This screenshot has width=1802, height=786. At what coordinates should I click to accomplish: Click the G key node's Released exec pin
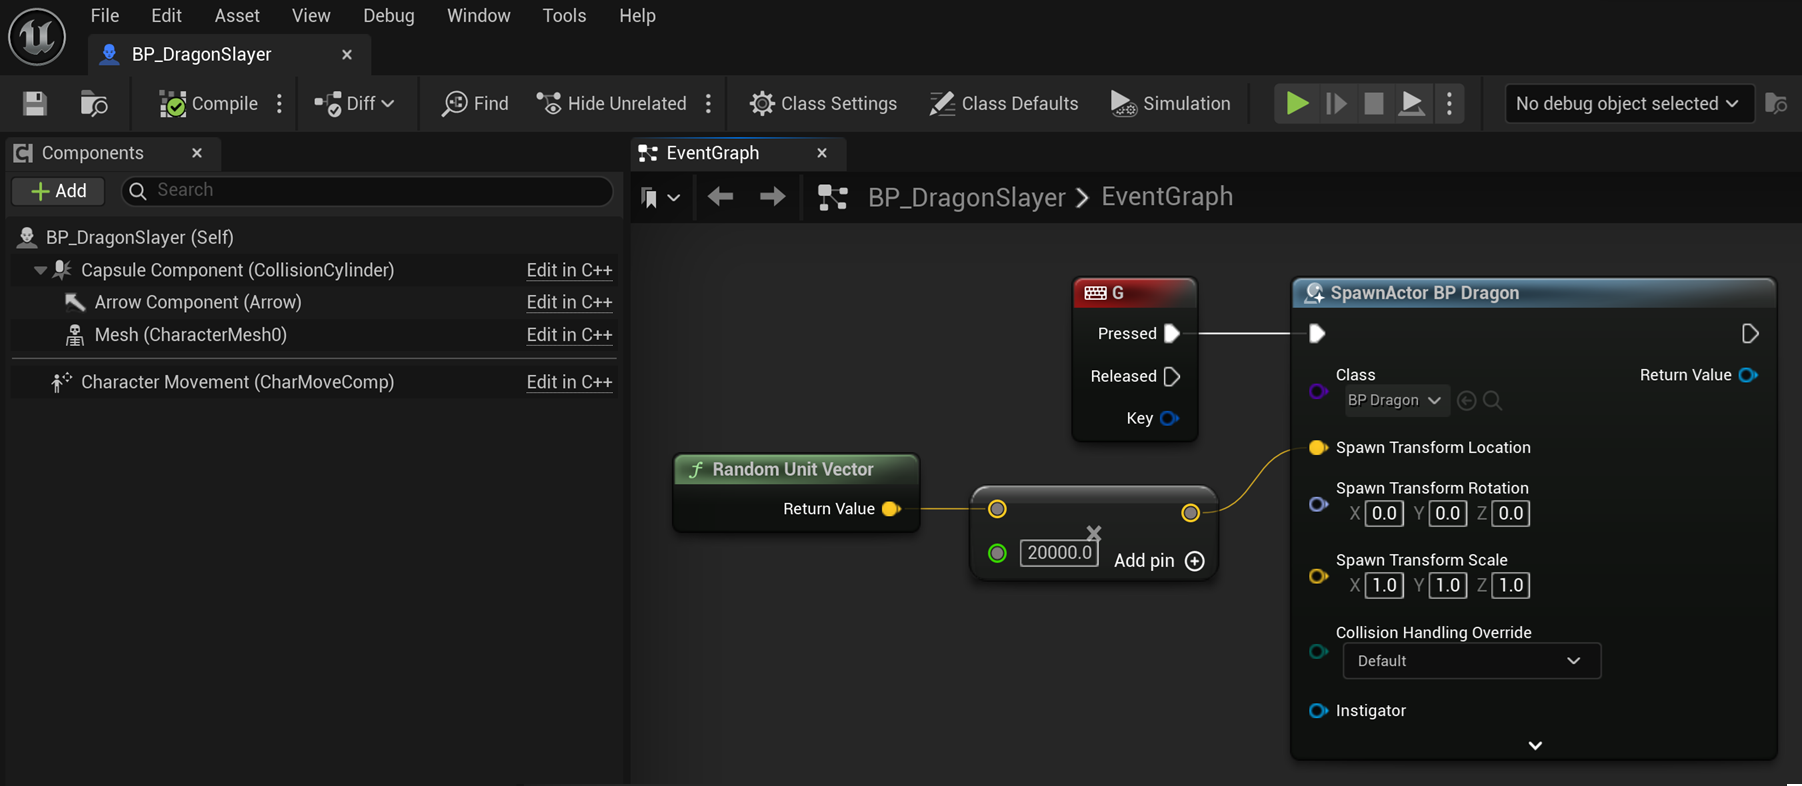[x=1172, y=376]
